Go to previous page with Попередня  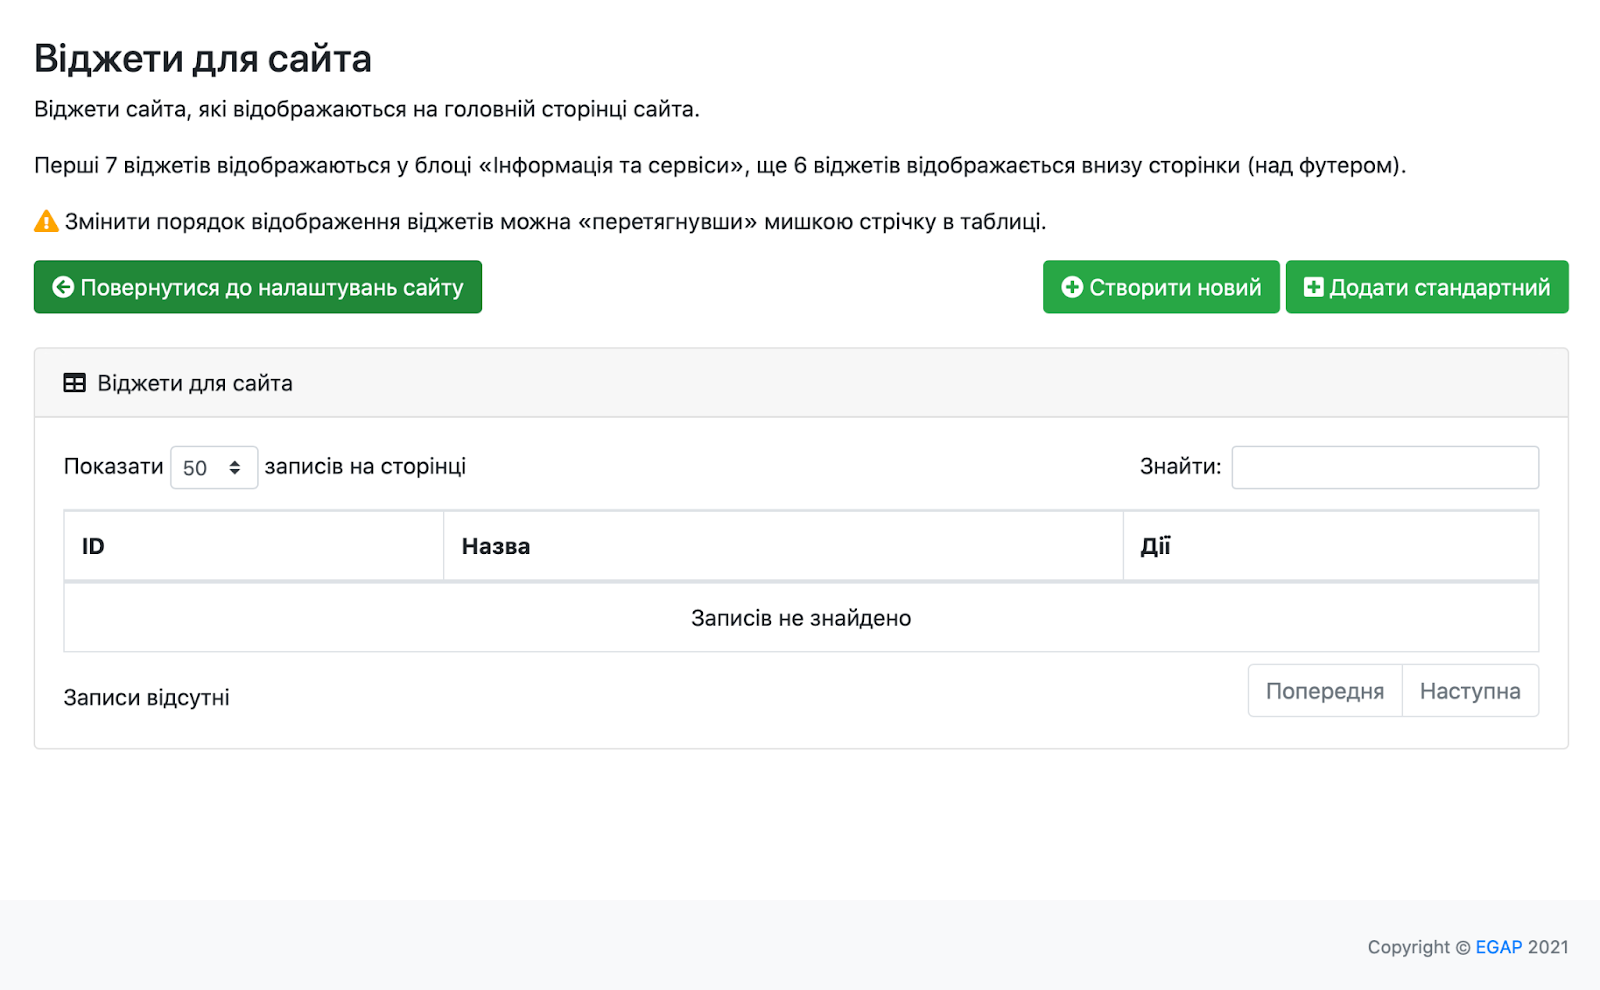click(1324, 691)
